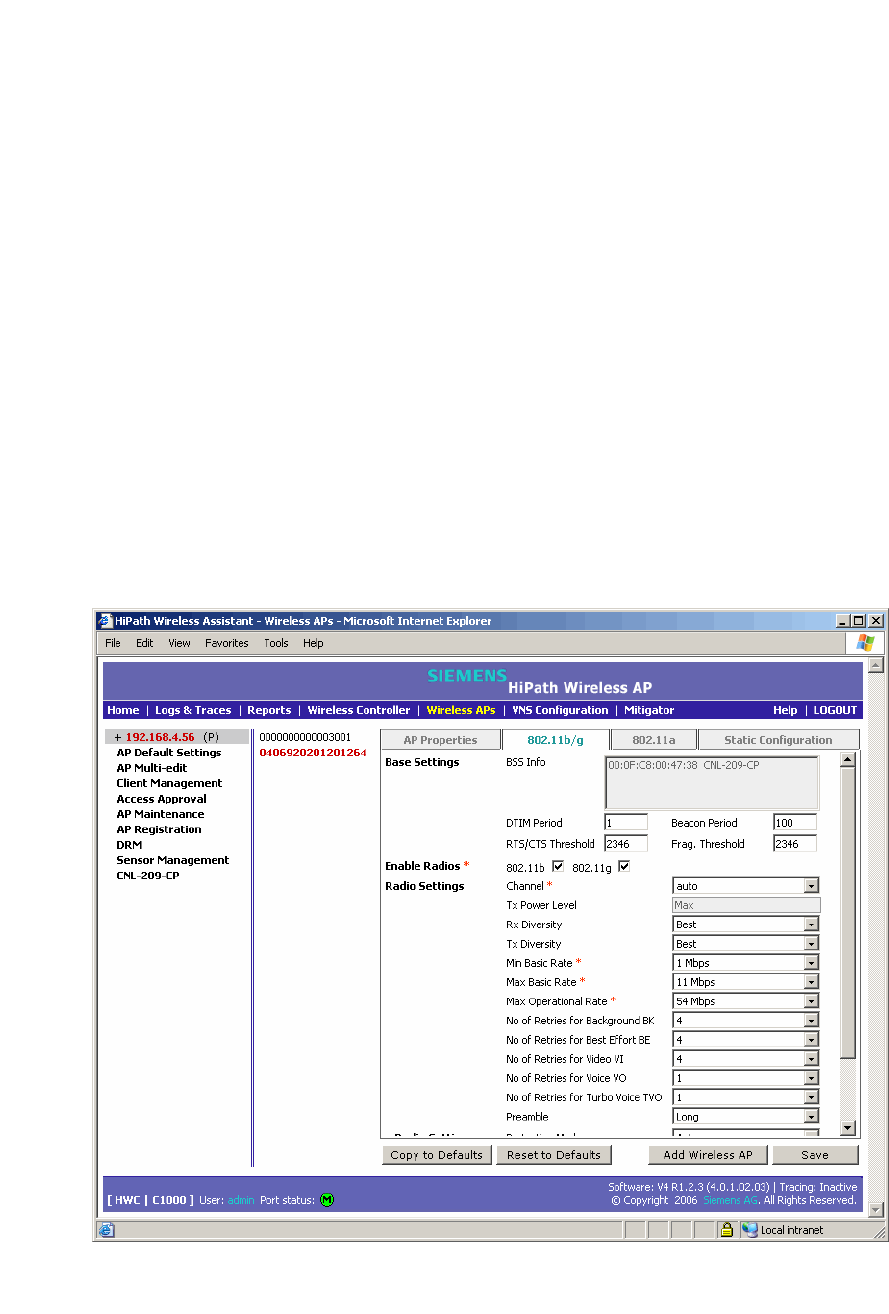This screenshot has width=889, height=1314.
Task: Expand the 192.168.4.56 controller node
Action: pyautogui.click(x=117, y=737)
